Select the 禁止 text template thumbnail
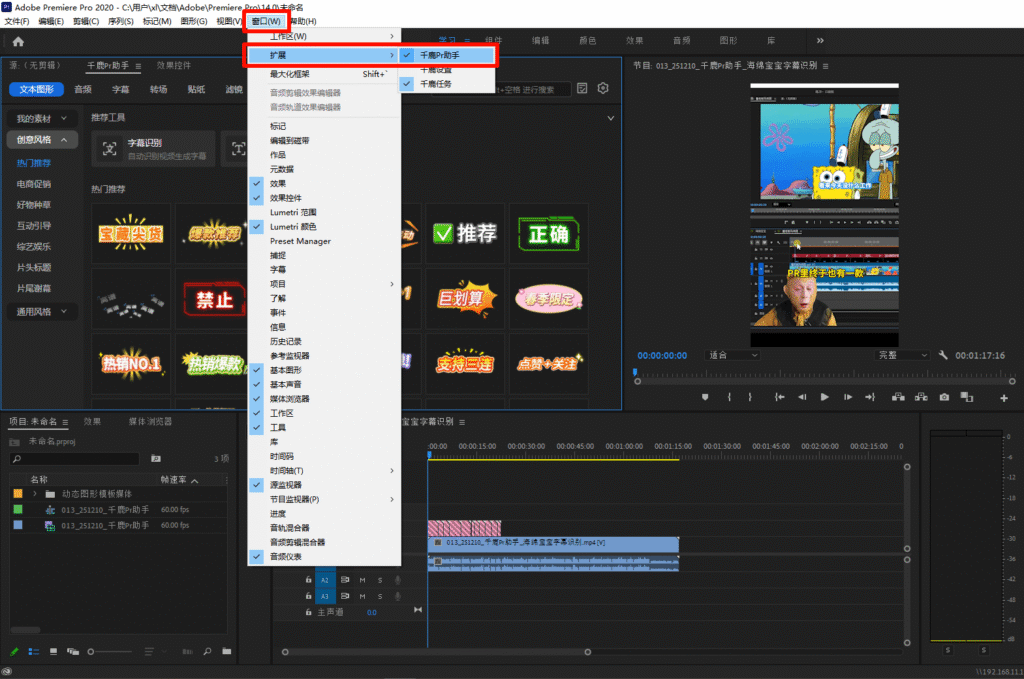This screenshot has width=1024, height=679. 216,298
